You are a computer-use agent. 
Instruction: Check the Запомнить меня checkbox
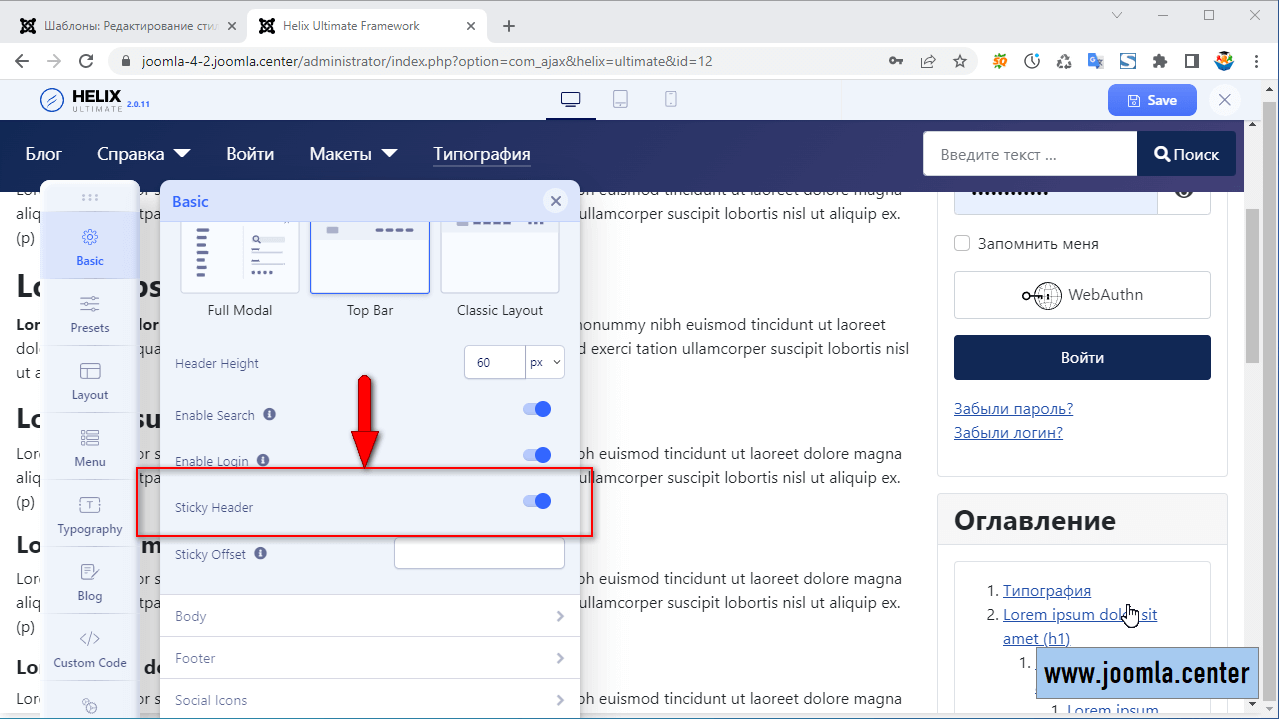(962, 243)
